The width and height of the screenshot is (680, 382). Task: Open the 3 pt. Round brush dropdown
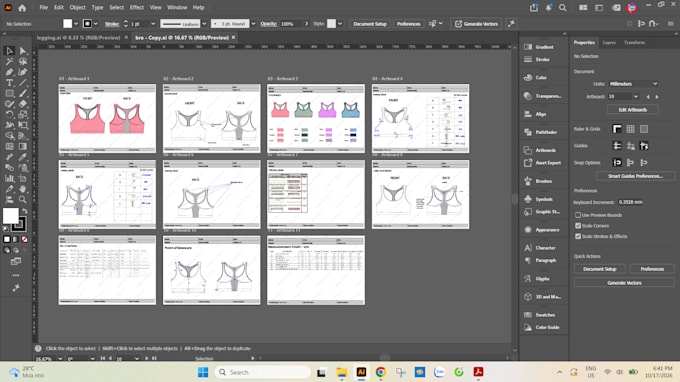(253, 24)
